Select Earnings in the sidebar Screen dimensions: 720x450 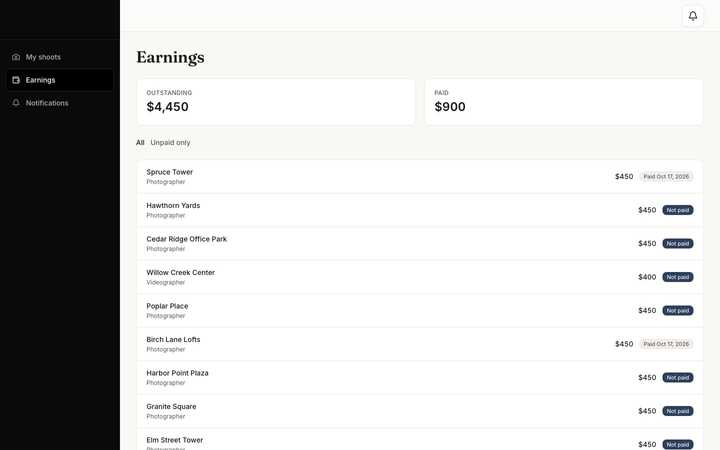pos(60,80)
